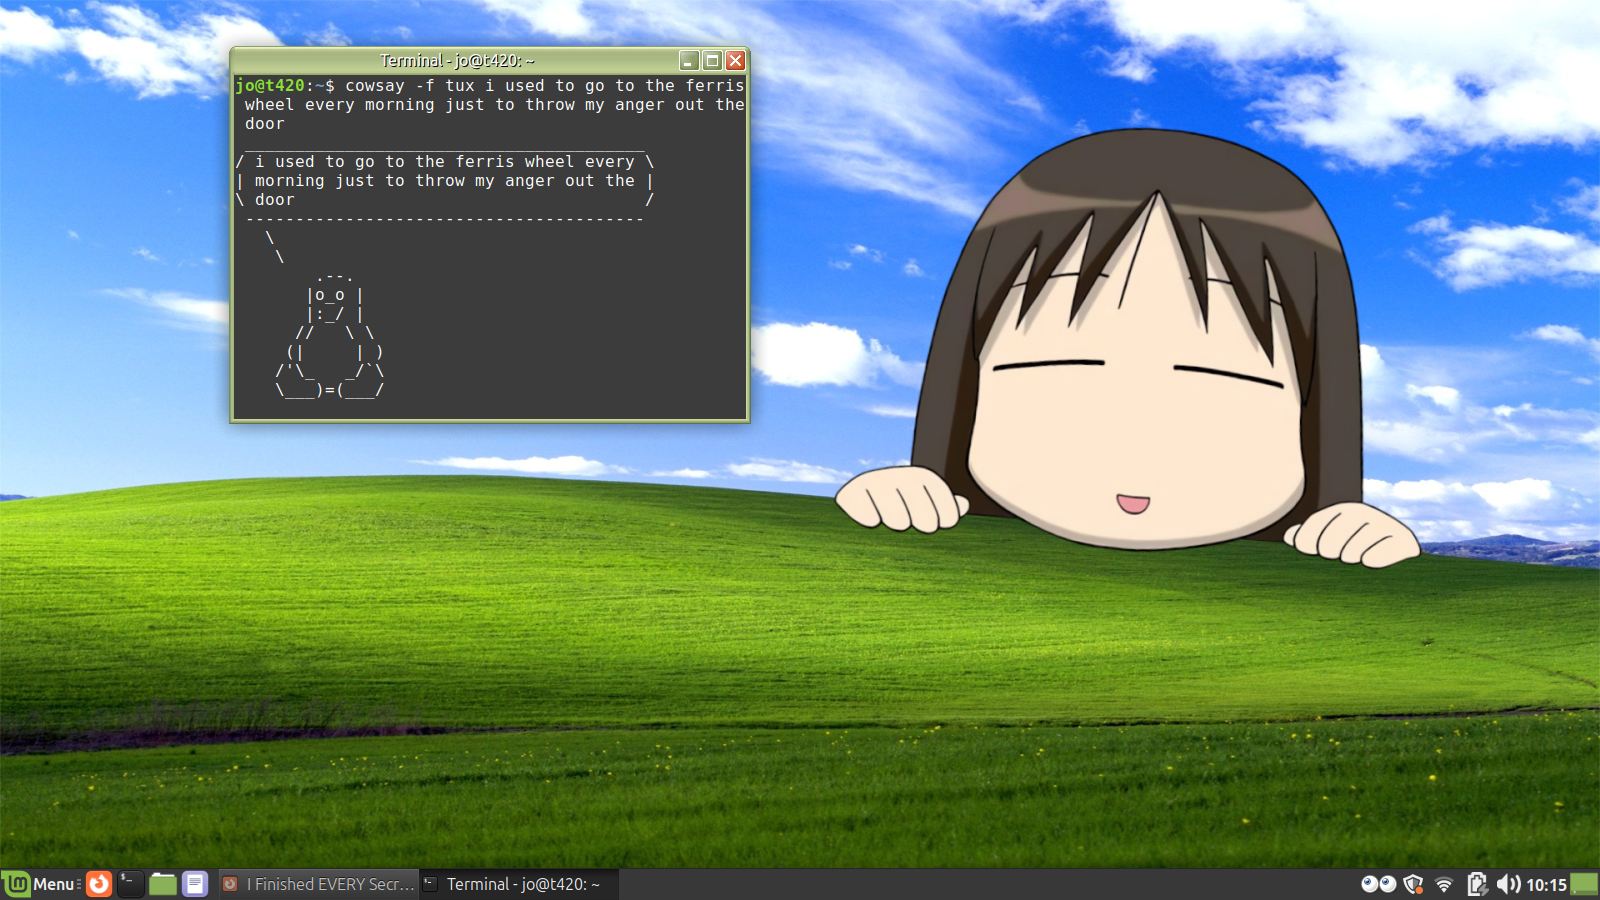The height and width of the screenshot is (900, 1600).
Task: Open the update manager shield icon
Action: 1413,884
